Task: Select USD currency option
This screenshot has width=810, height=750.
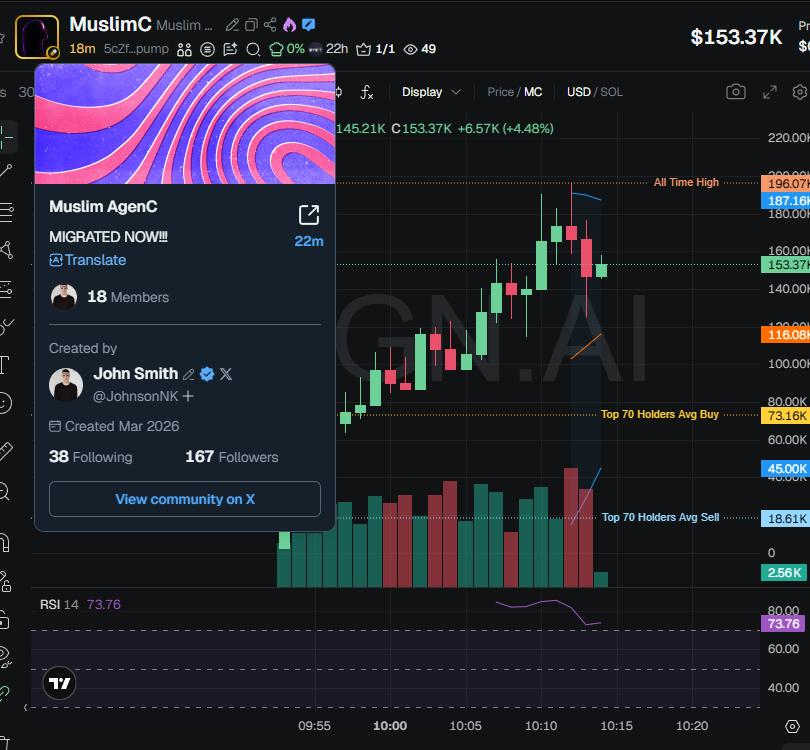Action: tap(579, 92)
